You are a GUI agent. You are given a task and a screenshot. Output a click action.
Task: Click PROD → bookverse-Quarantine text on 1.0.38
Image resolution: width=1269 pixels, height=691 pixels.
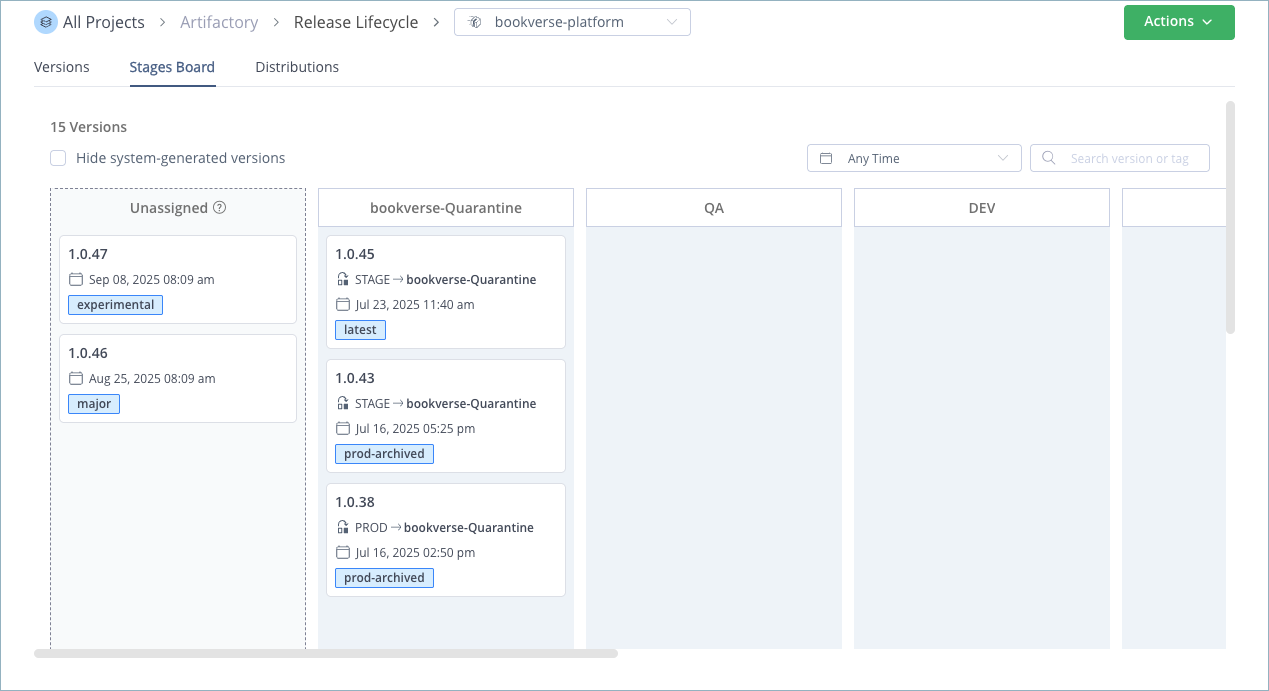click(x=445, y=528)
